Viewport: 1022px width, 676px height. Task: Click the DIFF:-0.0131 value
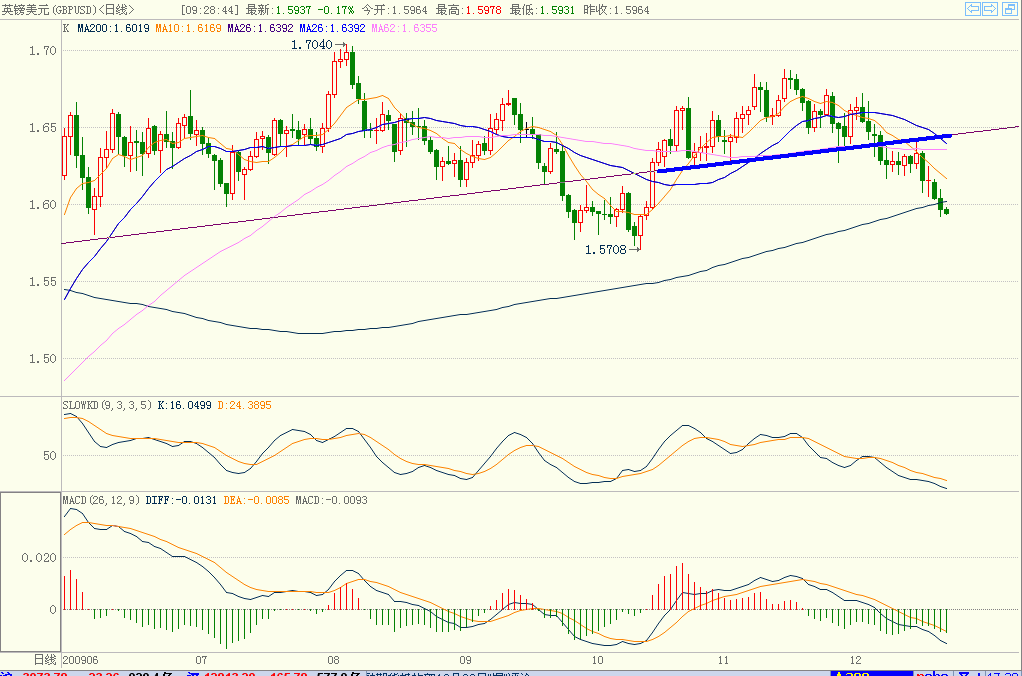[x=181, y=500]
